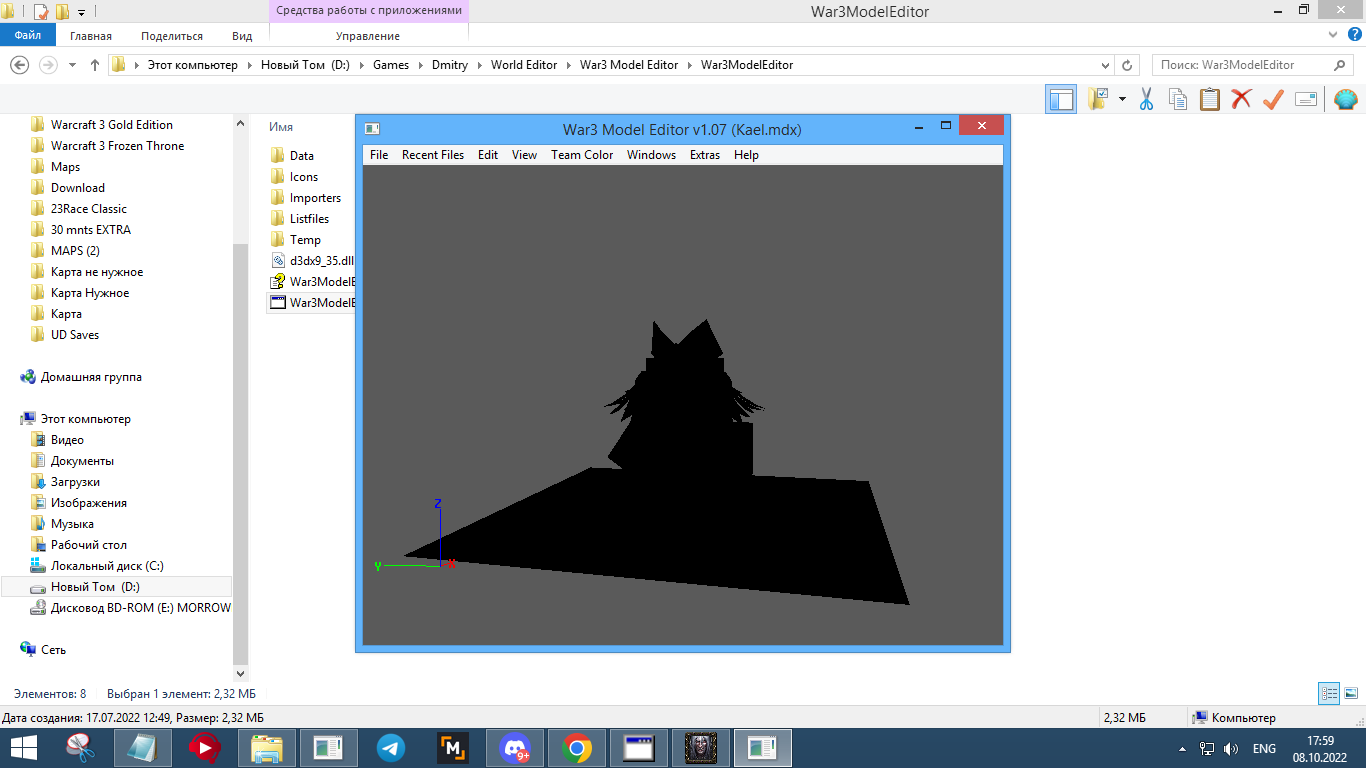Open the Help menu in War3 Model Editor
Screen dimensions: 1366x768
pyautogui.click(x=746, y=155)
